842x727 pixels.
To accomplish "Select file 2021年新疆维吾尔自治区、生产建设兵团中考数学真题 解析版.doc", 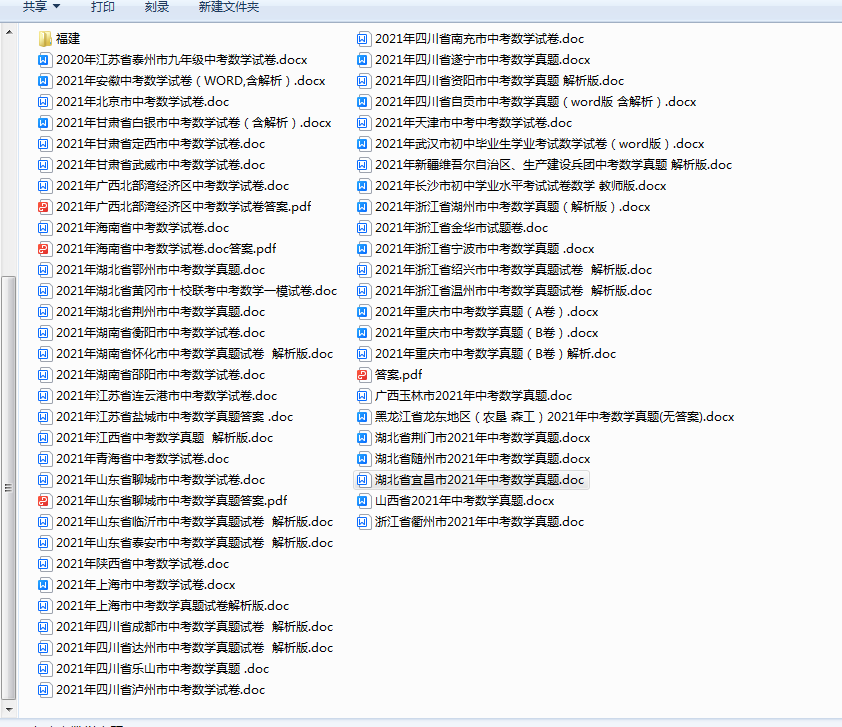I will click(545, 165).
